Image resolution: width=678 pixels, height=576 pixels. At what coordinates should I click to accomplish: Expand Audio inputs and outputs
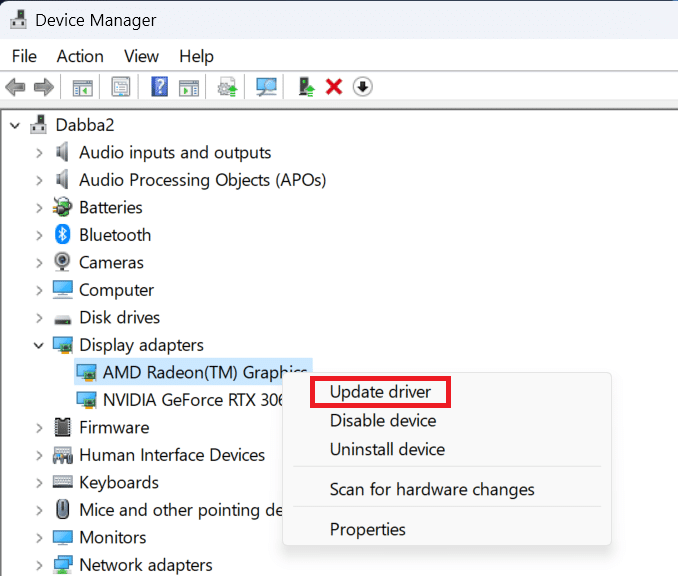point(39,153)
